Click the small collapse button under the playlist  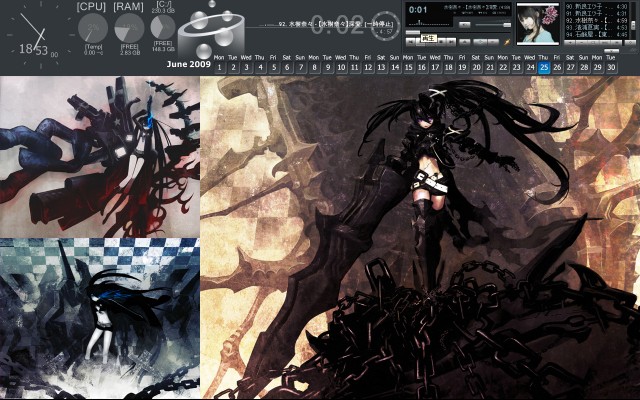611,51
